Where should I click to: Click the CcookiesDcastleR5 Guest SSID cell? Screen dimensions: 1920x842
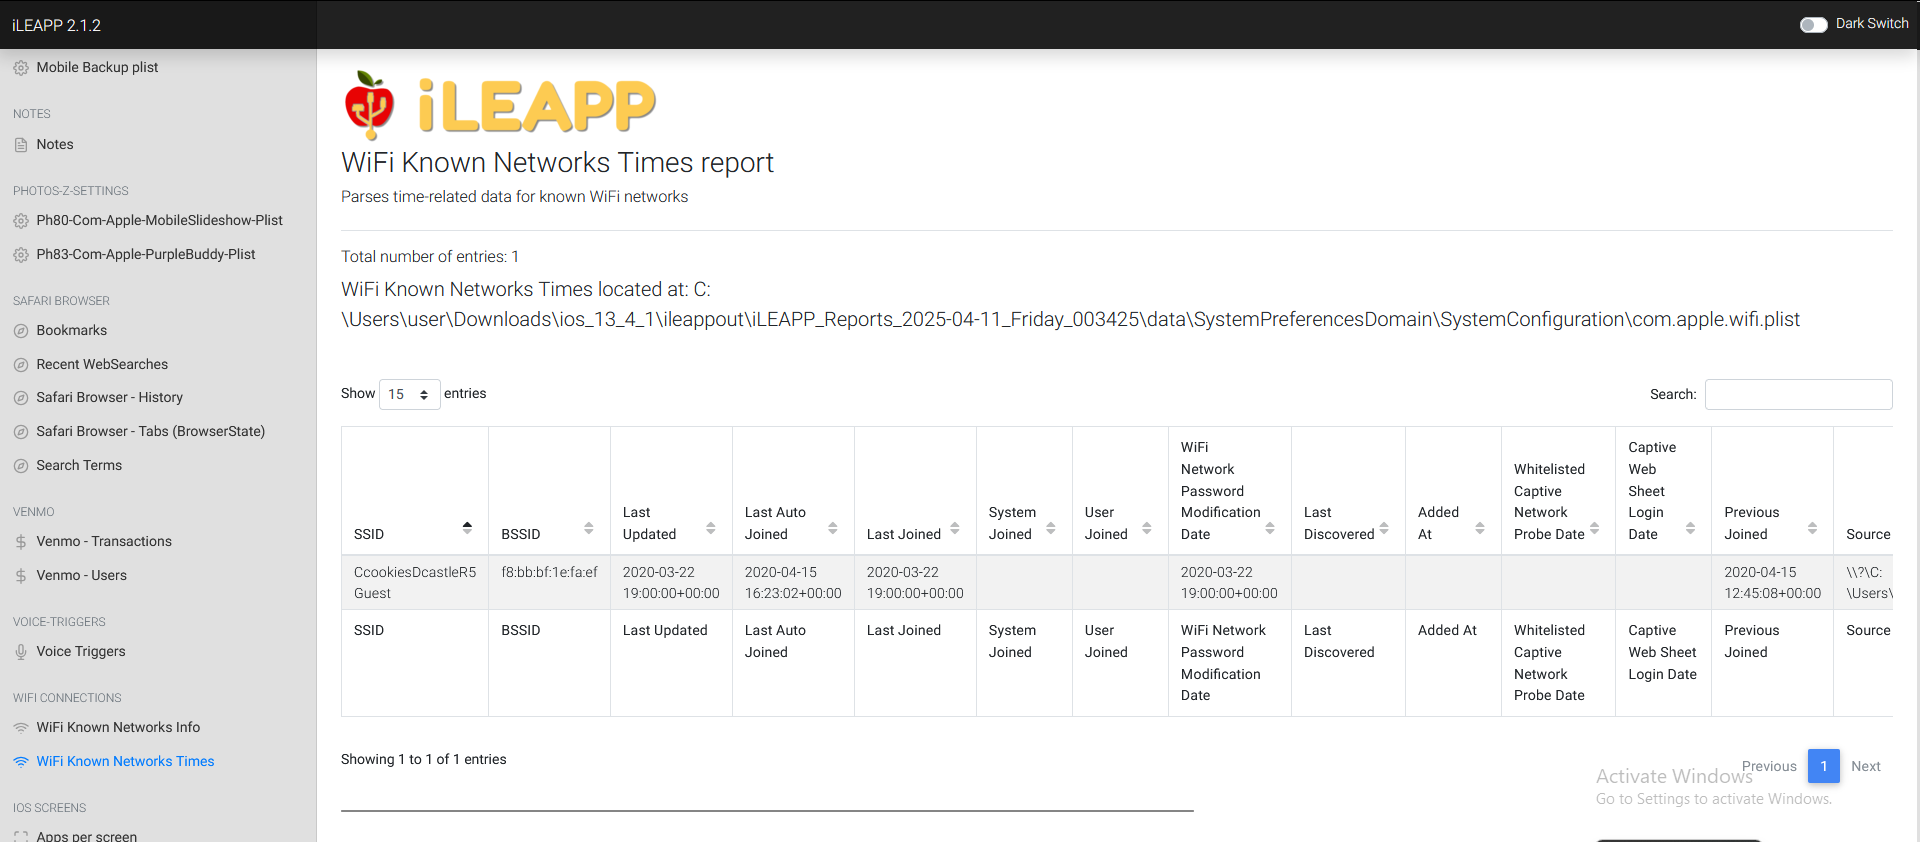click(414, 583)
